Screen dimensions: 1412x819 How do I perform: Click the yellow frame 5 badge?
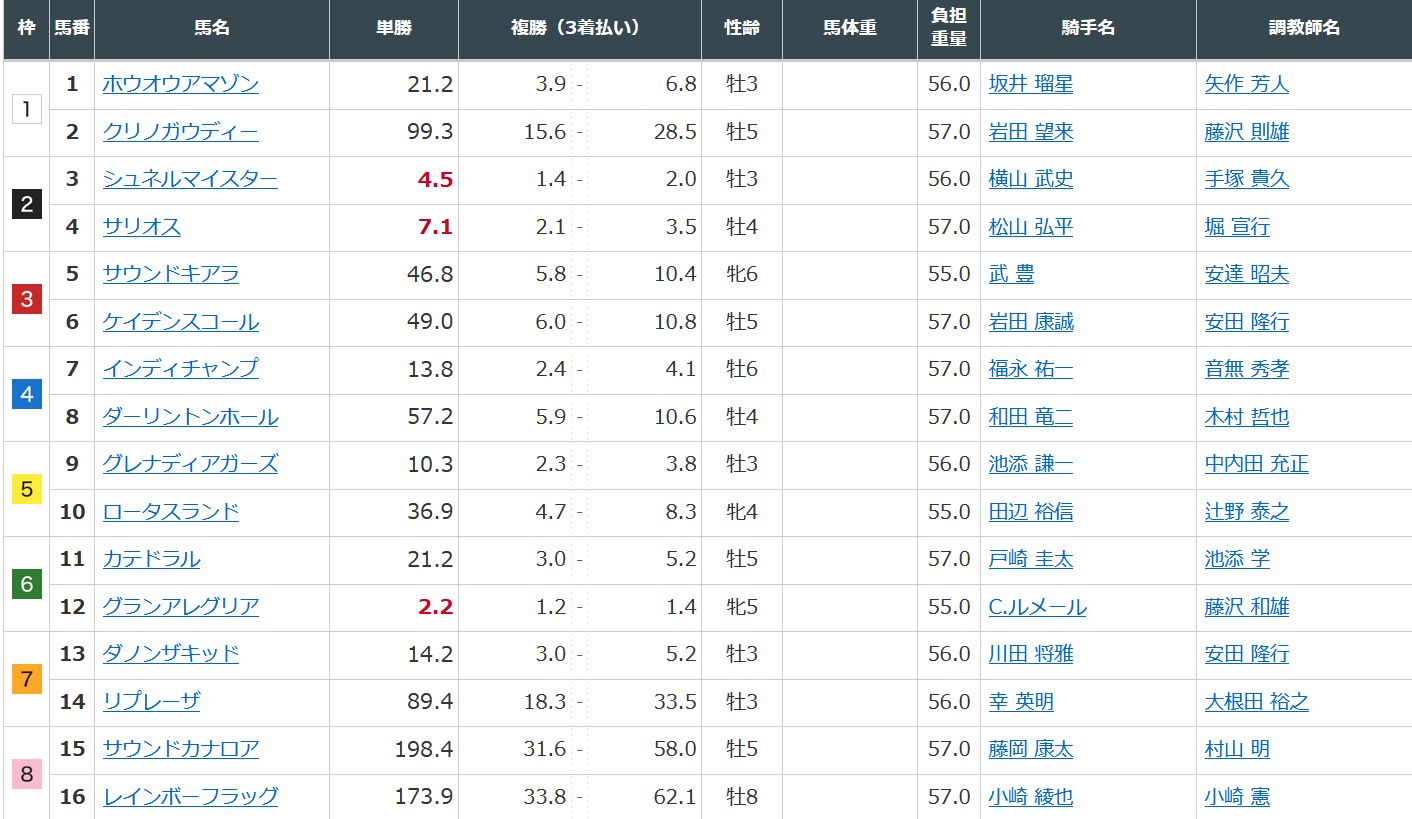(x=27, y=489)
